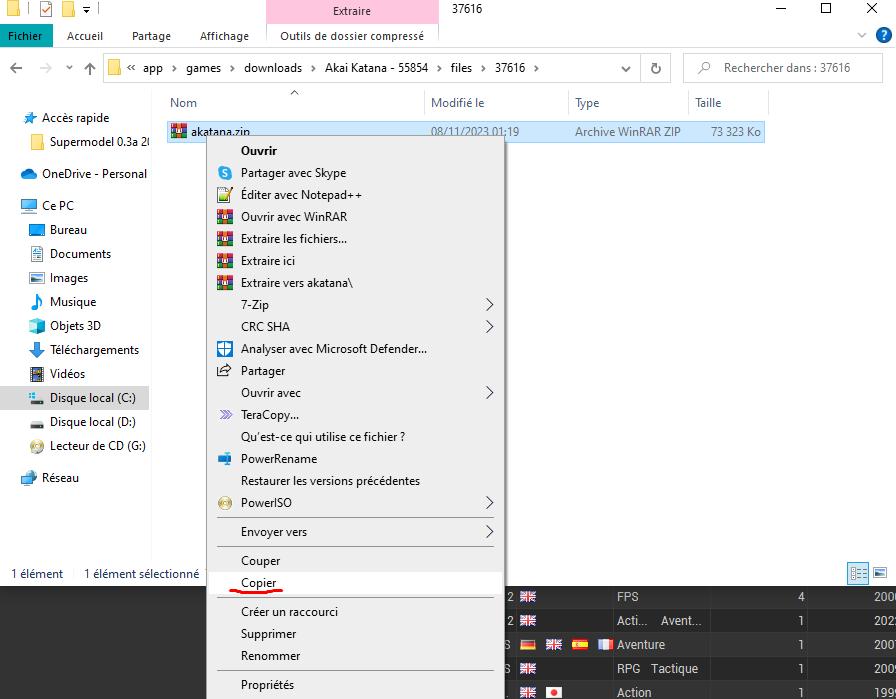Switch to the Affichage ribbon tab

tap(223, 36)
